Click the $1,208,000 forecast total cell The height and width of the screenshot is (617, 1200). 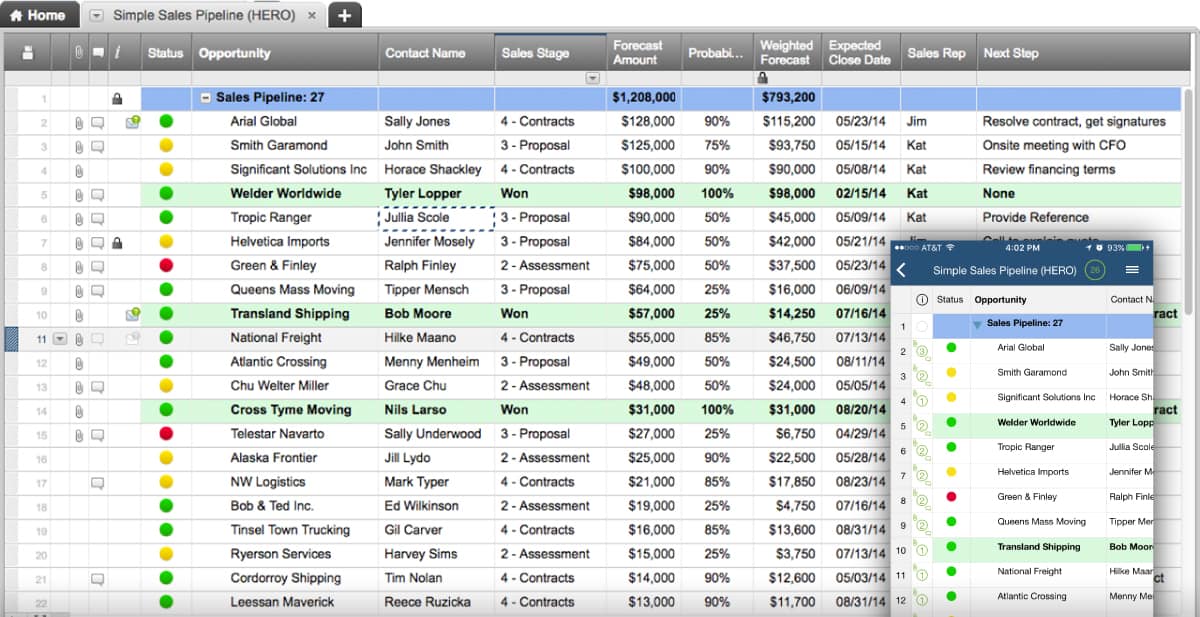(644, 99)
